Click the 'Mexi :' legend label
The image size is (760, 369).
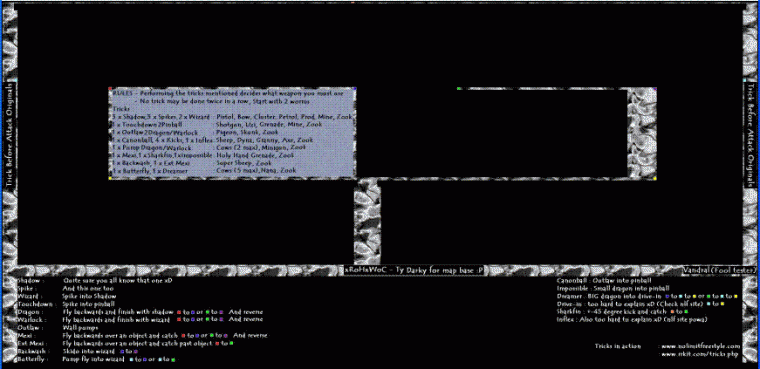26,336
